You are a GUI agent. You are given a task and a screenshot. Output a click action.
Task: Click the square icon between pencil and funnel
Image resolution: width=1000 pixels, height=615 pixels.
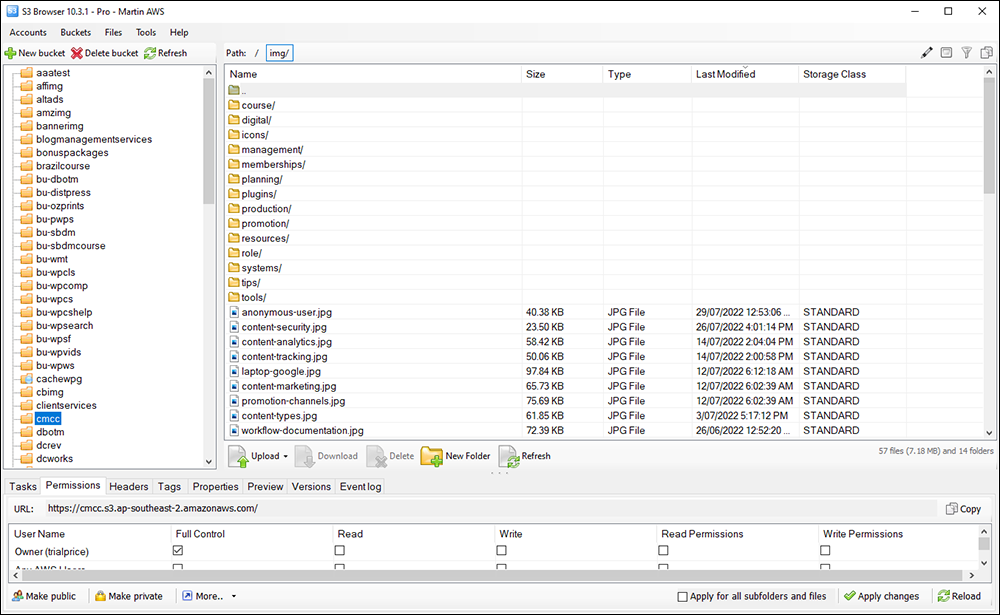point(946,53)
